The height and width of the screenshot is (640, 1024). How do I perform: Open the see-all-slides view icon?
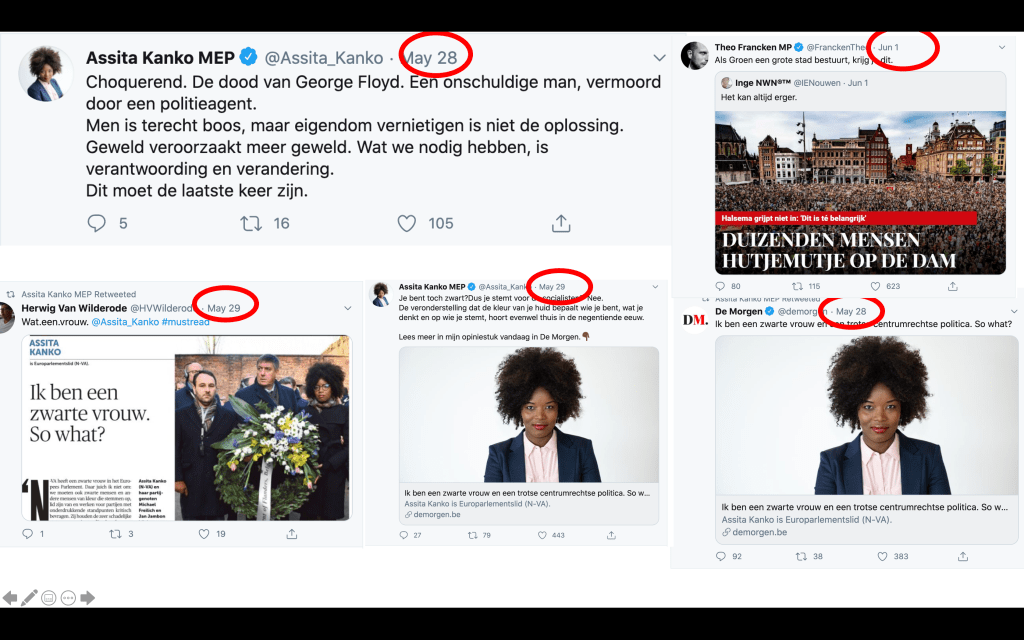(49, 598)
